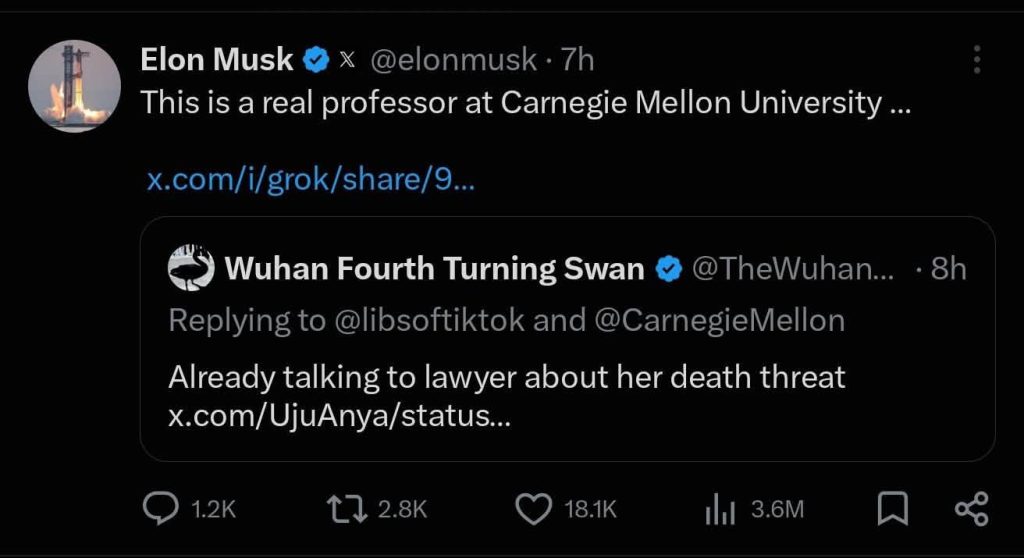Open Elon Musk's rocket profile picture
1024x558 pixels.
[x=74, y=86]
